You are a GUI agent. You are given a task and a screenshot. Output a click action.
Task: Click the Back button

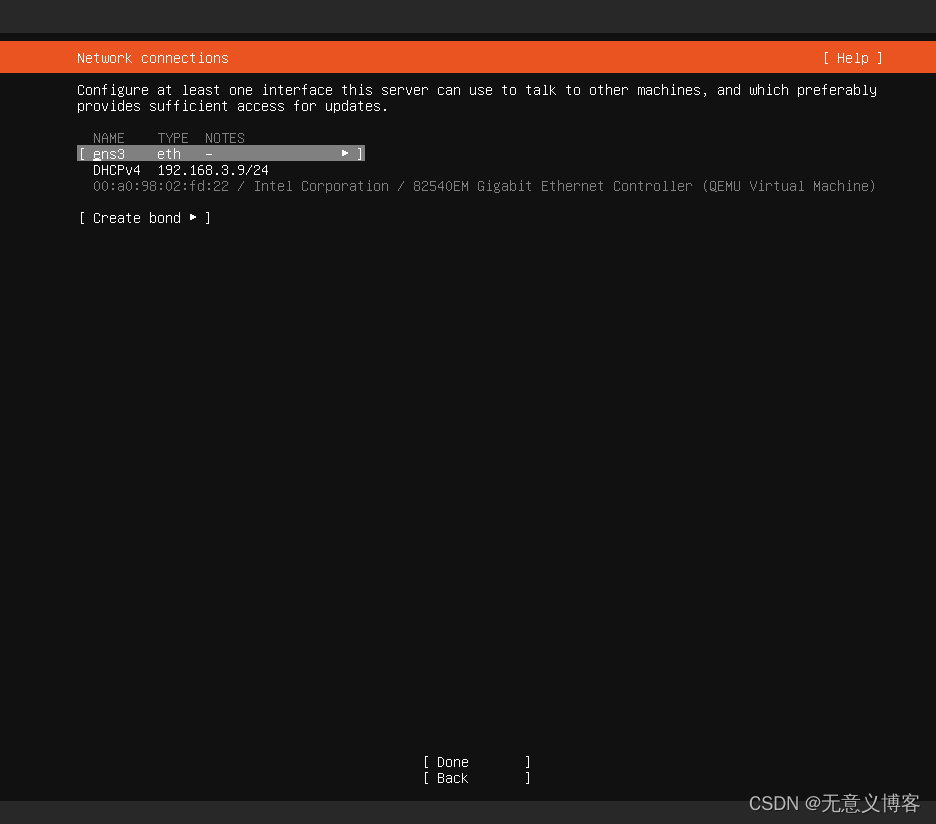(451, 777)
